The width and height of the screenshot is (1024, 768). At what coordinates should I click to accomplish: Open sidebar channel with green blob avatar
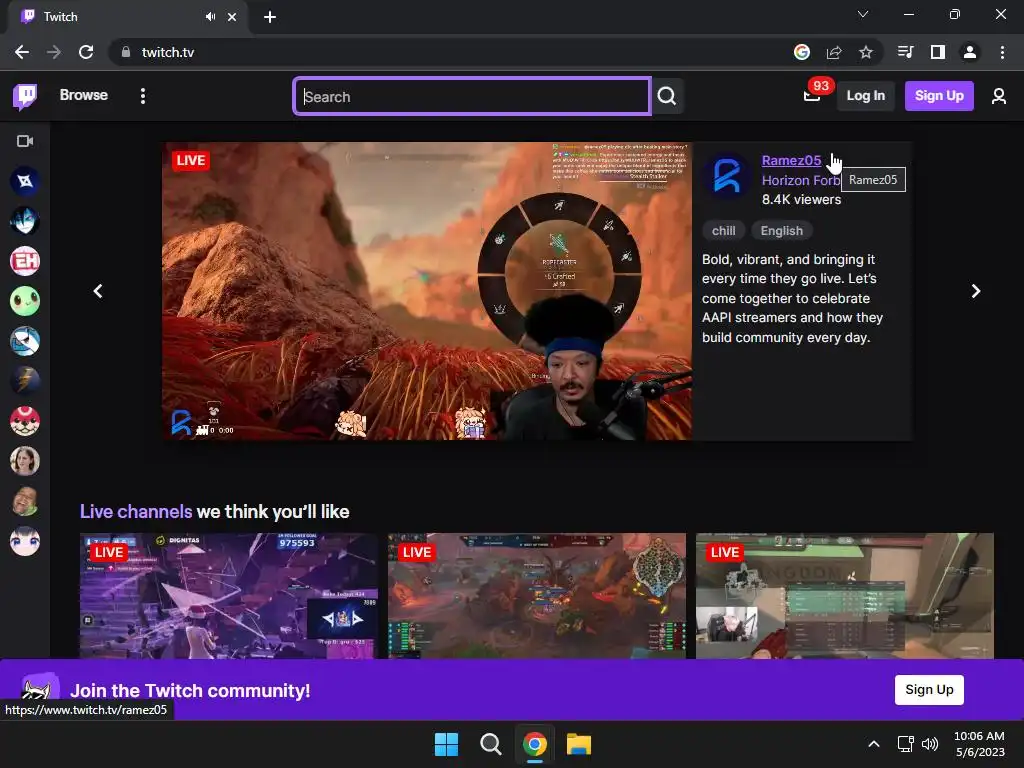[25, 301]
